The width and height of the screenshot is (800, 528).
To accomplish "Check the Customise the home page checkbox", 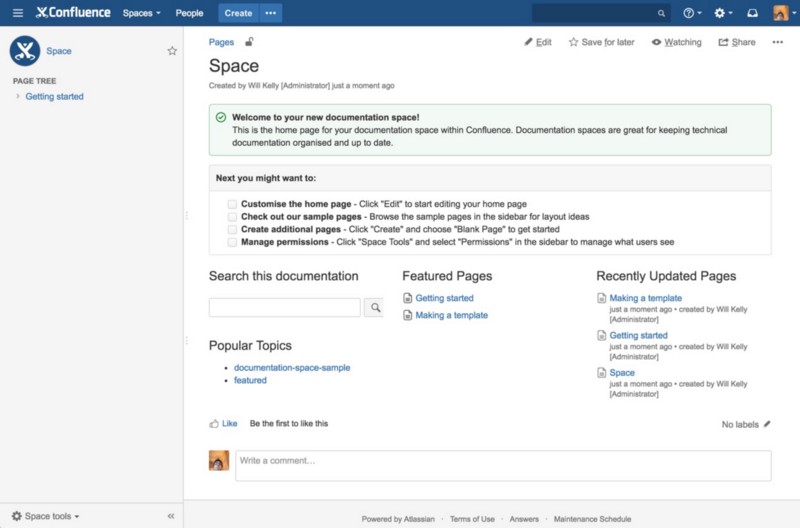I will click(x=232, y=204).
